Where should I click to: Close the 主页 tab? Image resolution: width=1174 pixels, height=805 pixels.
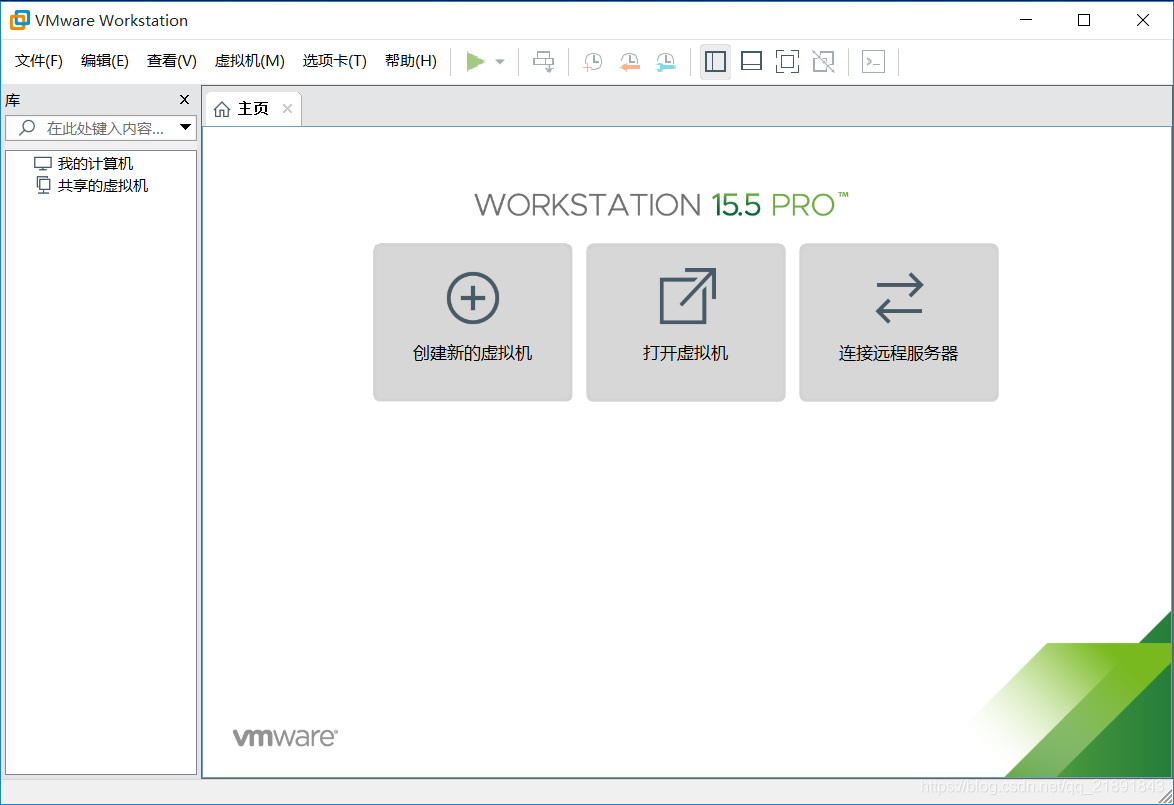(x=288, y=109)
